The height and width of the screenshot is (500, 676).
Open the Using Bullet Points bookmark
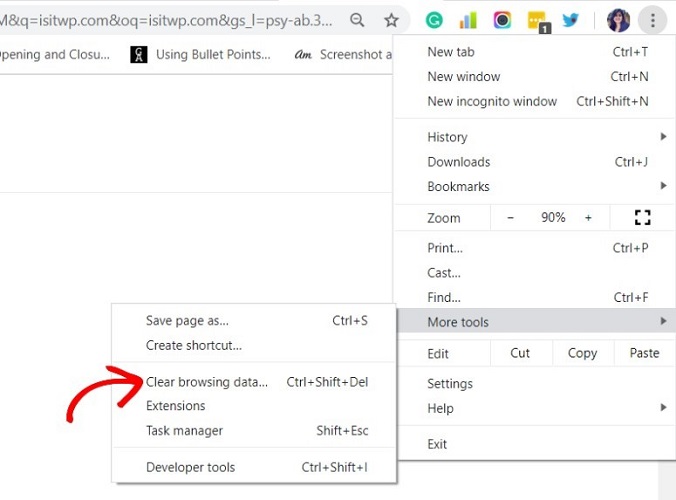pos(200,55)
